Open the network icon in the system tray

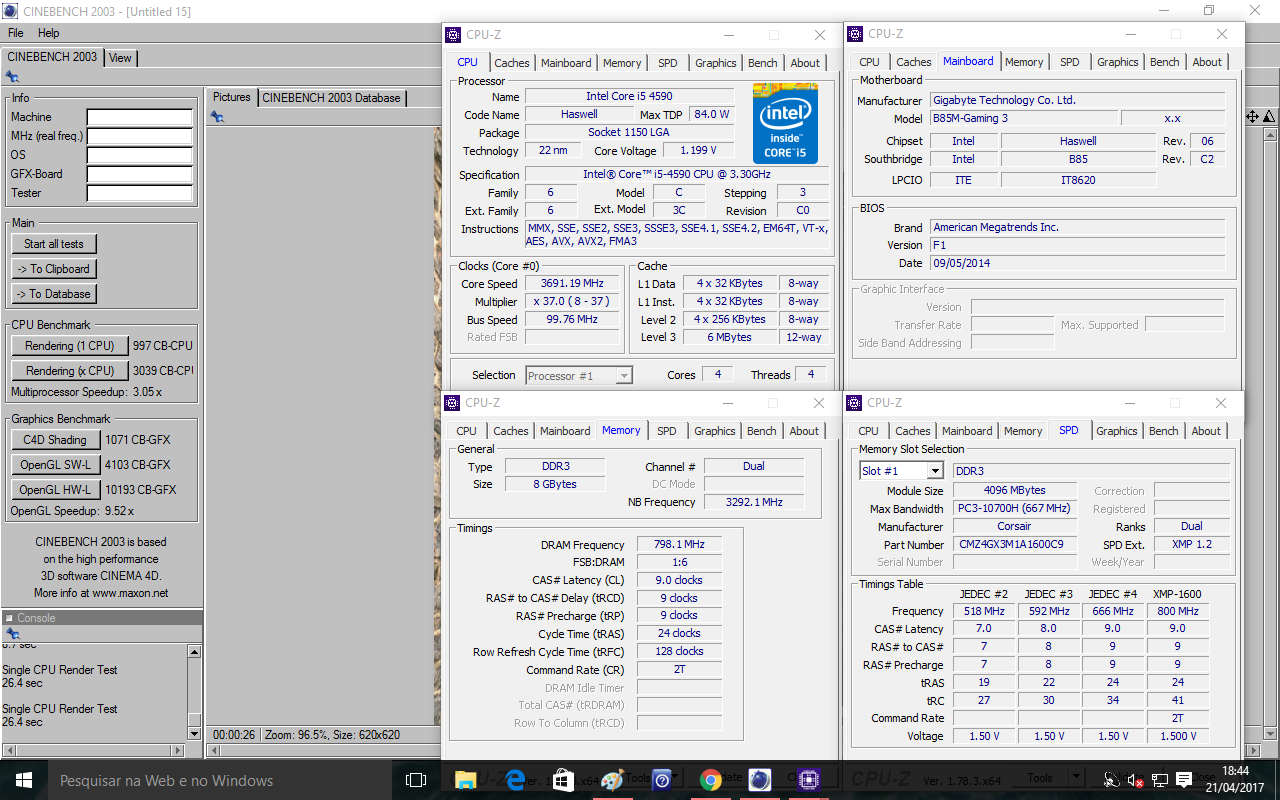[x=1160, y=780]
